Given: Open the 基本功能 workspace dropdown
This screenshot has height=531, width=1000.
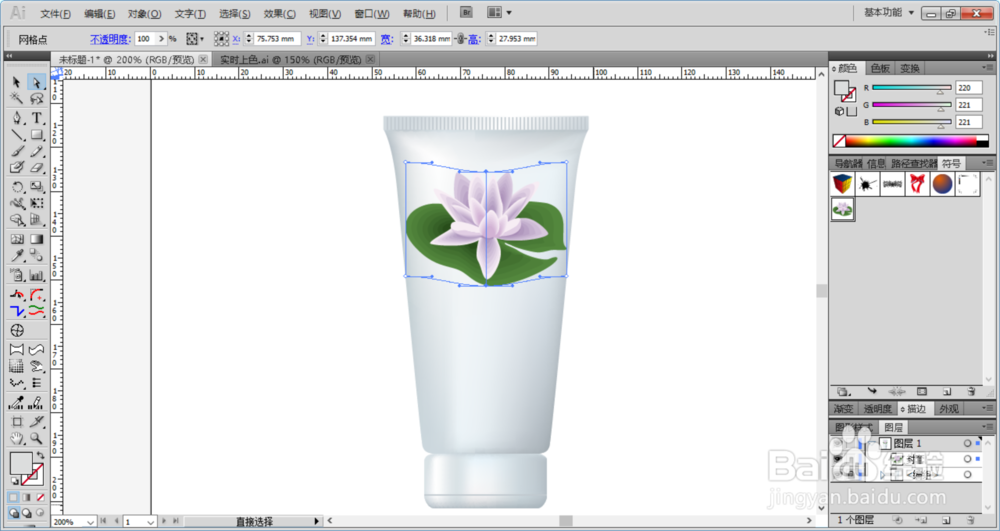Looking at the screenshot, I should 889,12.
